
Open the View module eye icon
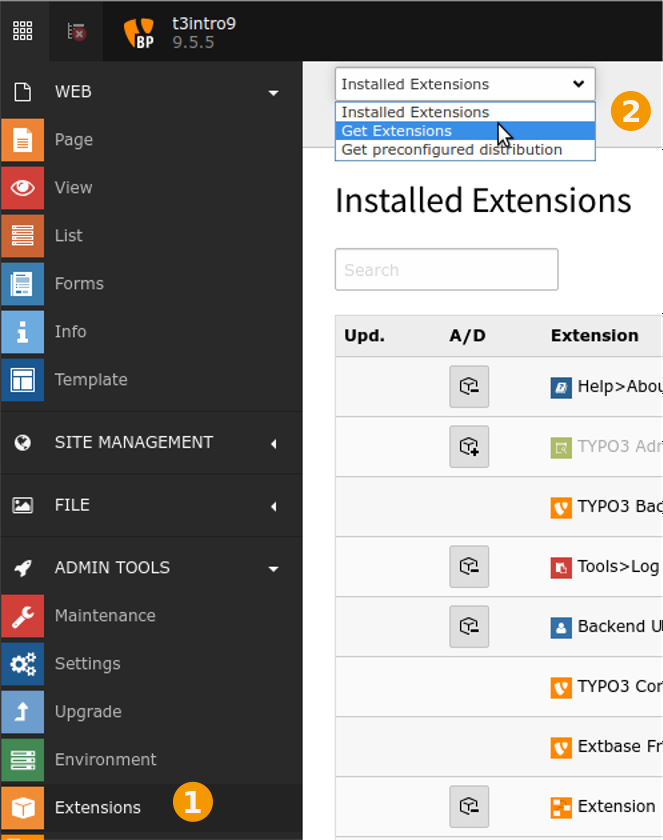22,188
